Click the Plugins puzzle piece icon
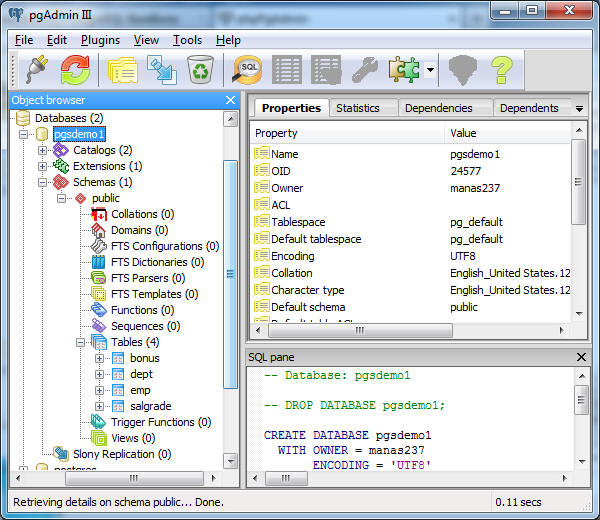 click(404, 70)
